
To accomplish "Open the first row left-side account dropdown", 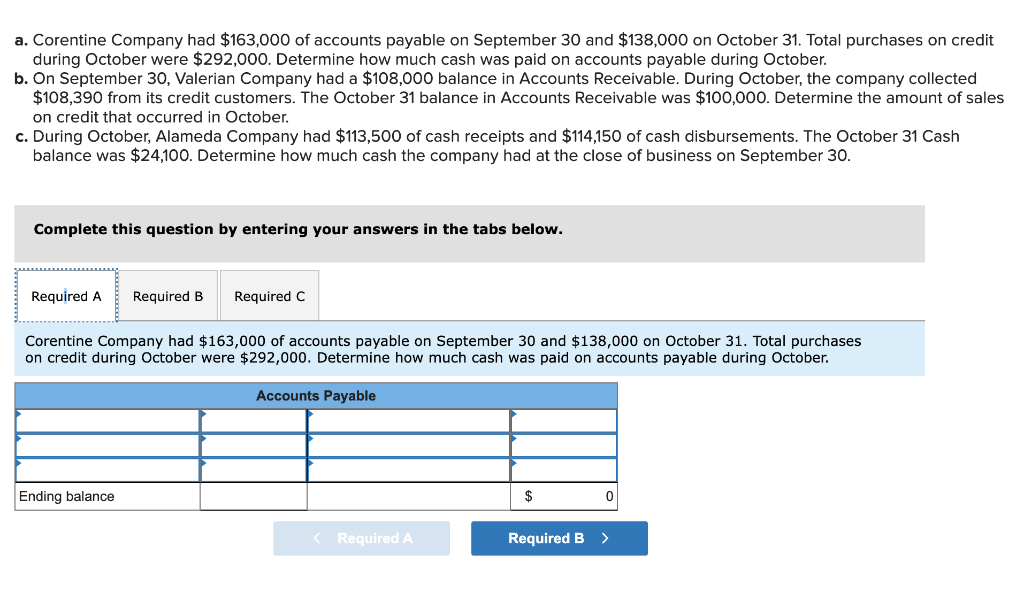I will [x=105, y=420].
